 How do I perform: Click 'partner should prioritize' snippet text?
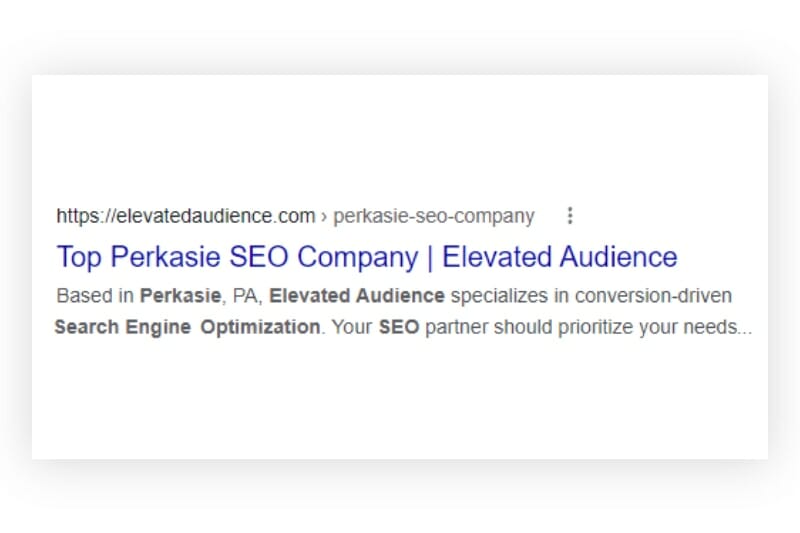pyautogui.click(x=524, y=327)
